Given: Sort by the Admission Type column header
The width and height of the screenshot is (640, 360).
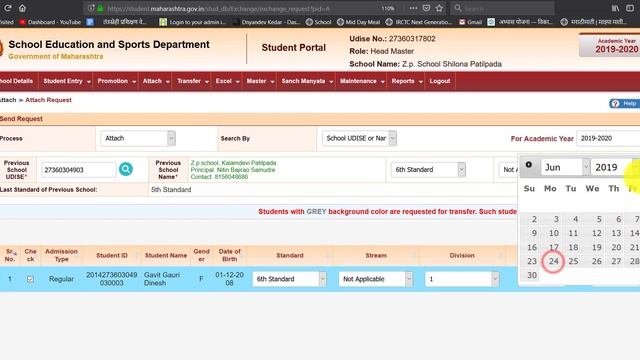Looking at the screenshot, I should [x=61, y=256].
